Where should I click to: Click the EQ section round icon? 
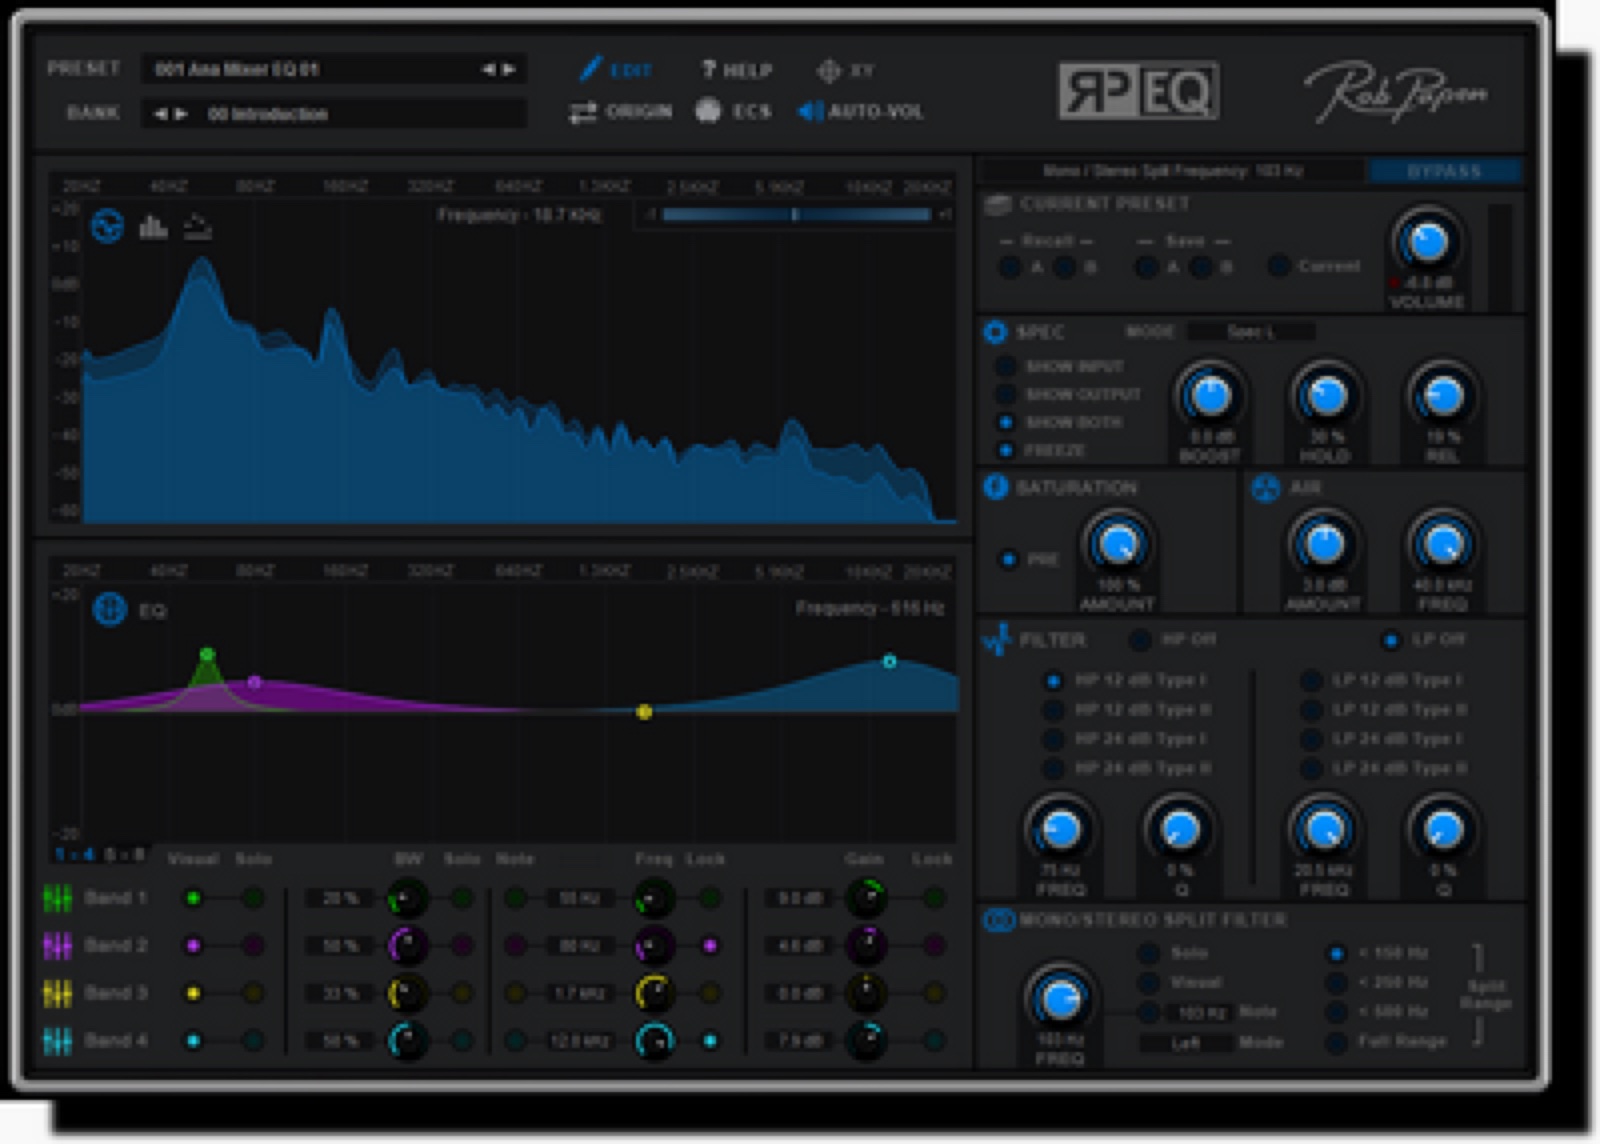(x=109, y=609)
